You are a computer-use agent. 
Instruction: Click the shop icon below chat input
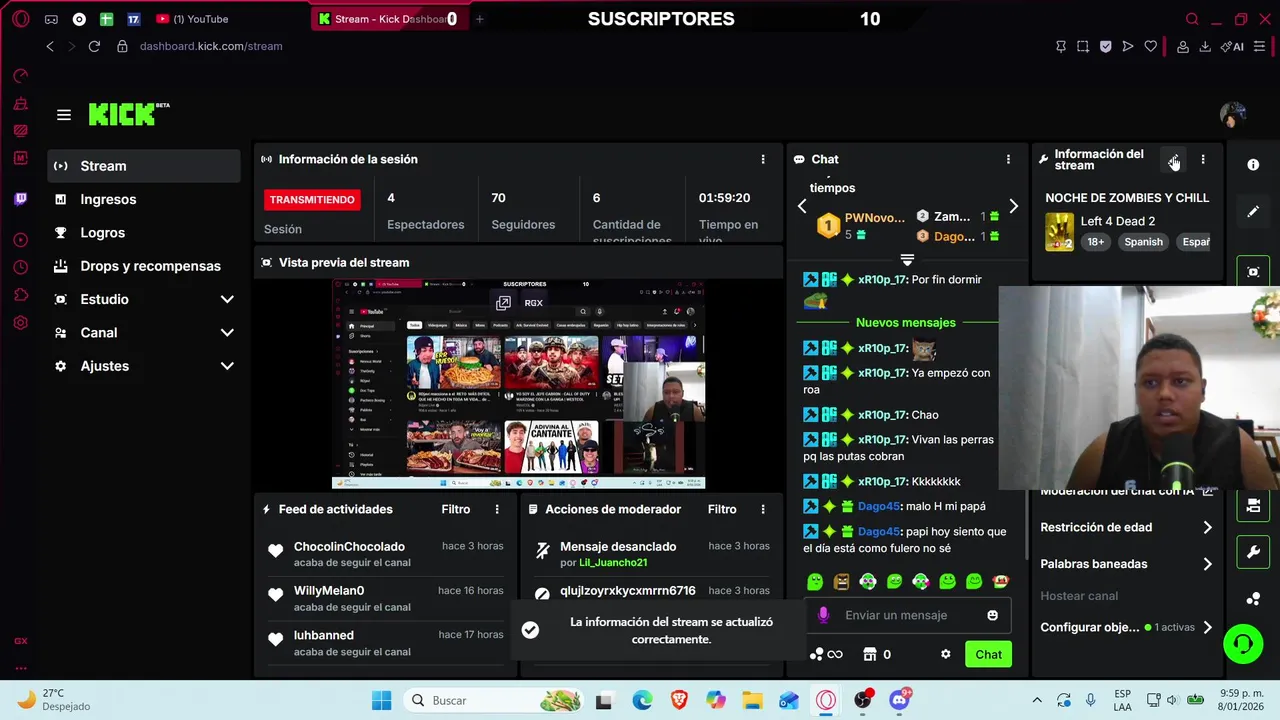[x=870, y=654]
